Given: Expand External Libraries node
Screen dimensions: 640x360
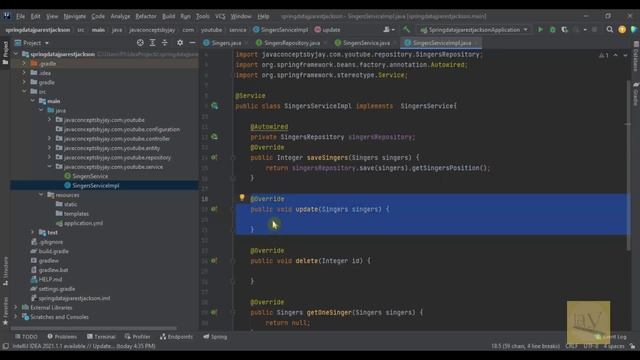Looking at the screenshot, I should pos(16,307).
